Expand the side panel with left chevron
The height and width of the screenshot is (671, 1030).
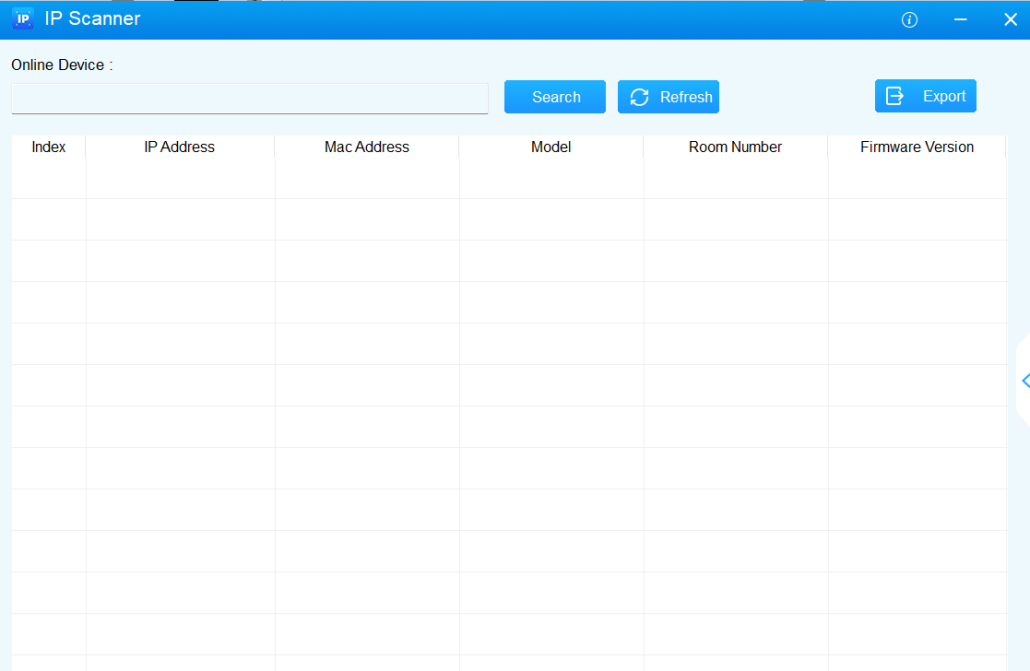(x=1025, y=381)
